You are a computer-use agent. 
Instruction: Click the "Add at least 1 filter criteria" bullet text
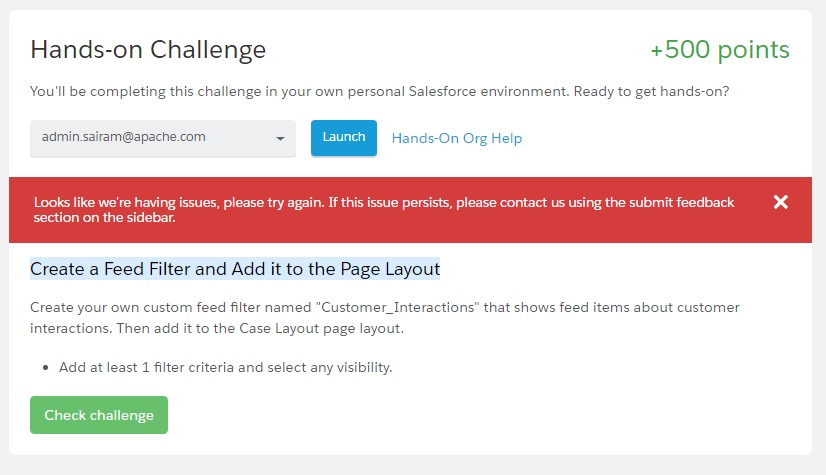[x=225, y=367]
